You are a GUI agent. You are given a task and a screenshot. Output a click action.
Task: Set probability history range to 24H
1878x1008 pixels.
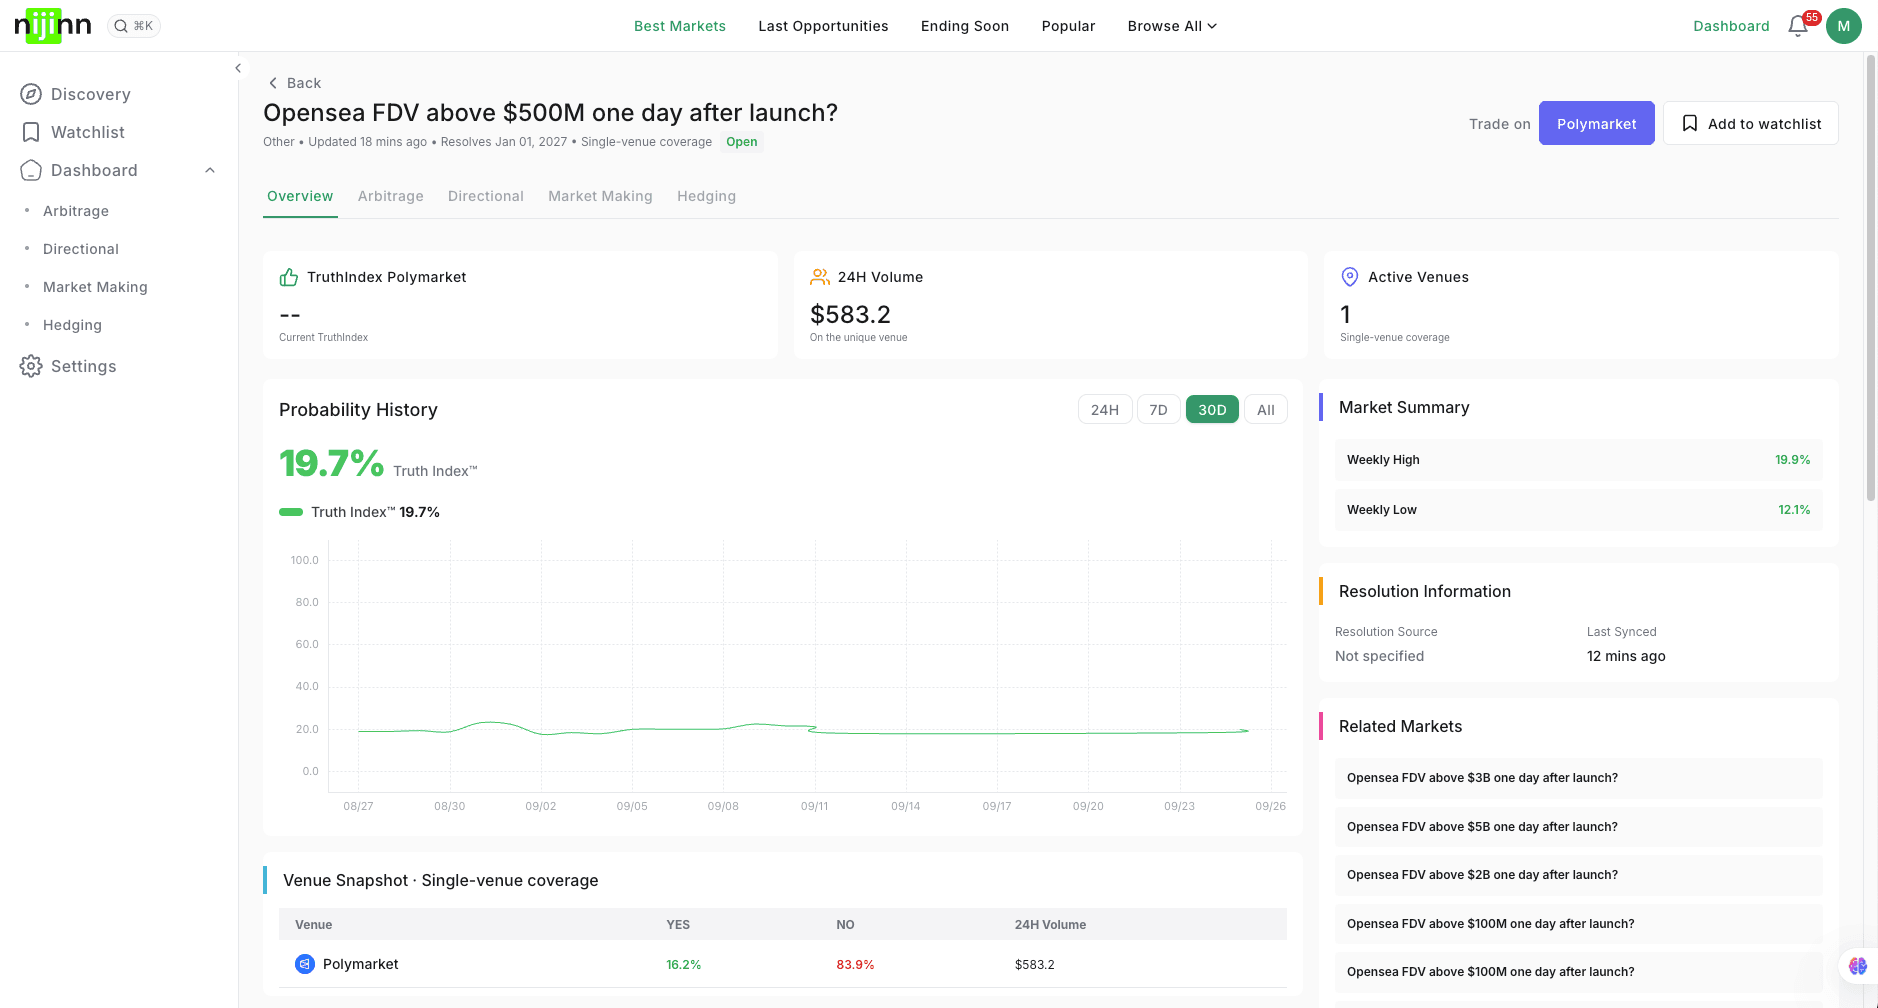pos(1105,409)
